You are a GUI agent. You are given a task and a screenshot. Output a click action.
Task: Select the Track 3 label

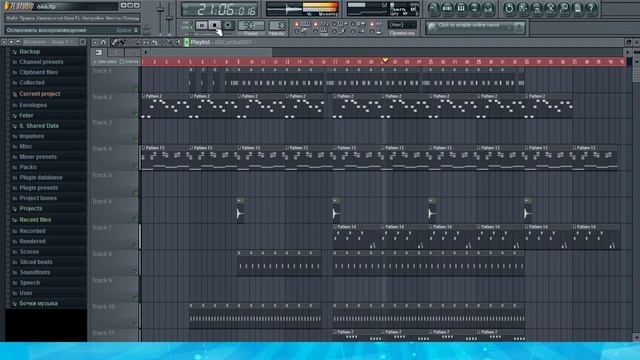pos(102,122)
